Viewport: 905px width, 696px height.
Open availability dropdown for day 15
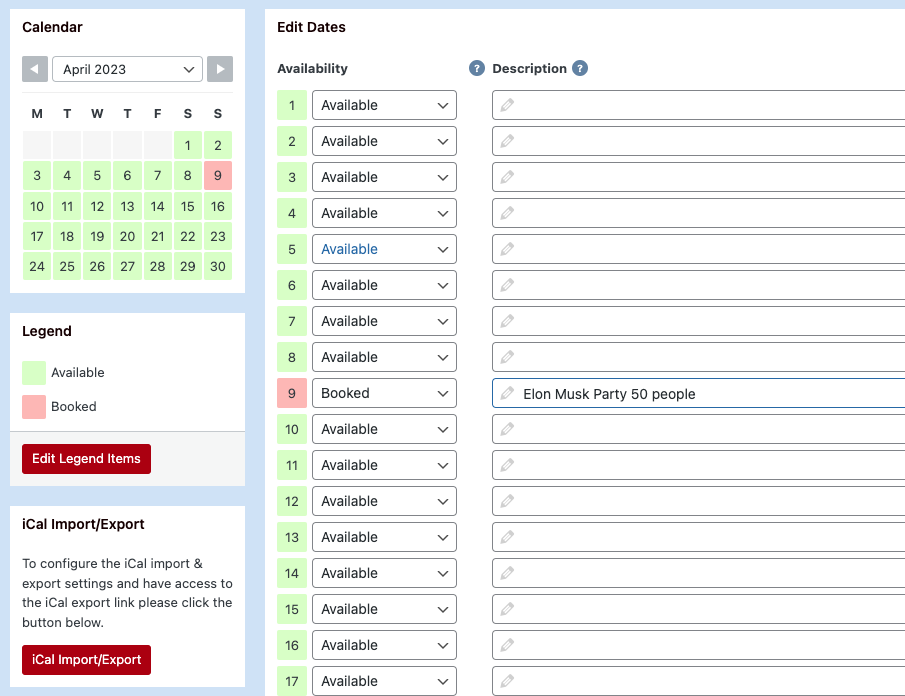pyautogui.click(x=384, y=609)
